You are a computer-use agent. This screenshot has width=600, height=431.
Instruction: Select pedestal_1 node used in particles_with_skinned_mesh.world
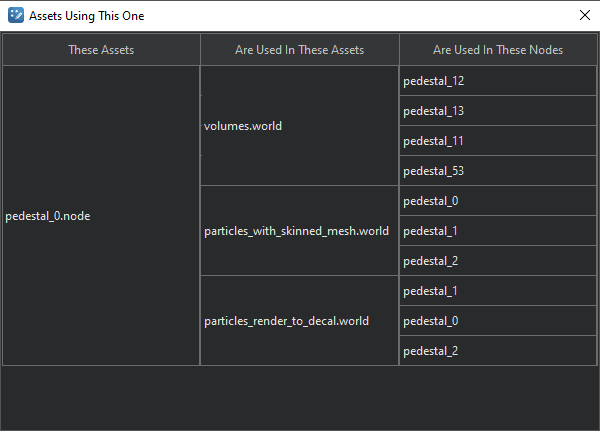click(x=431, y=231)
